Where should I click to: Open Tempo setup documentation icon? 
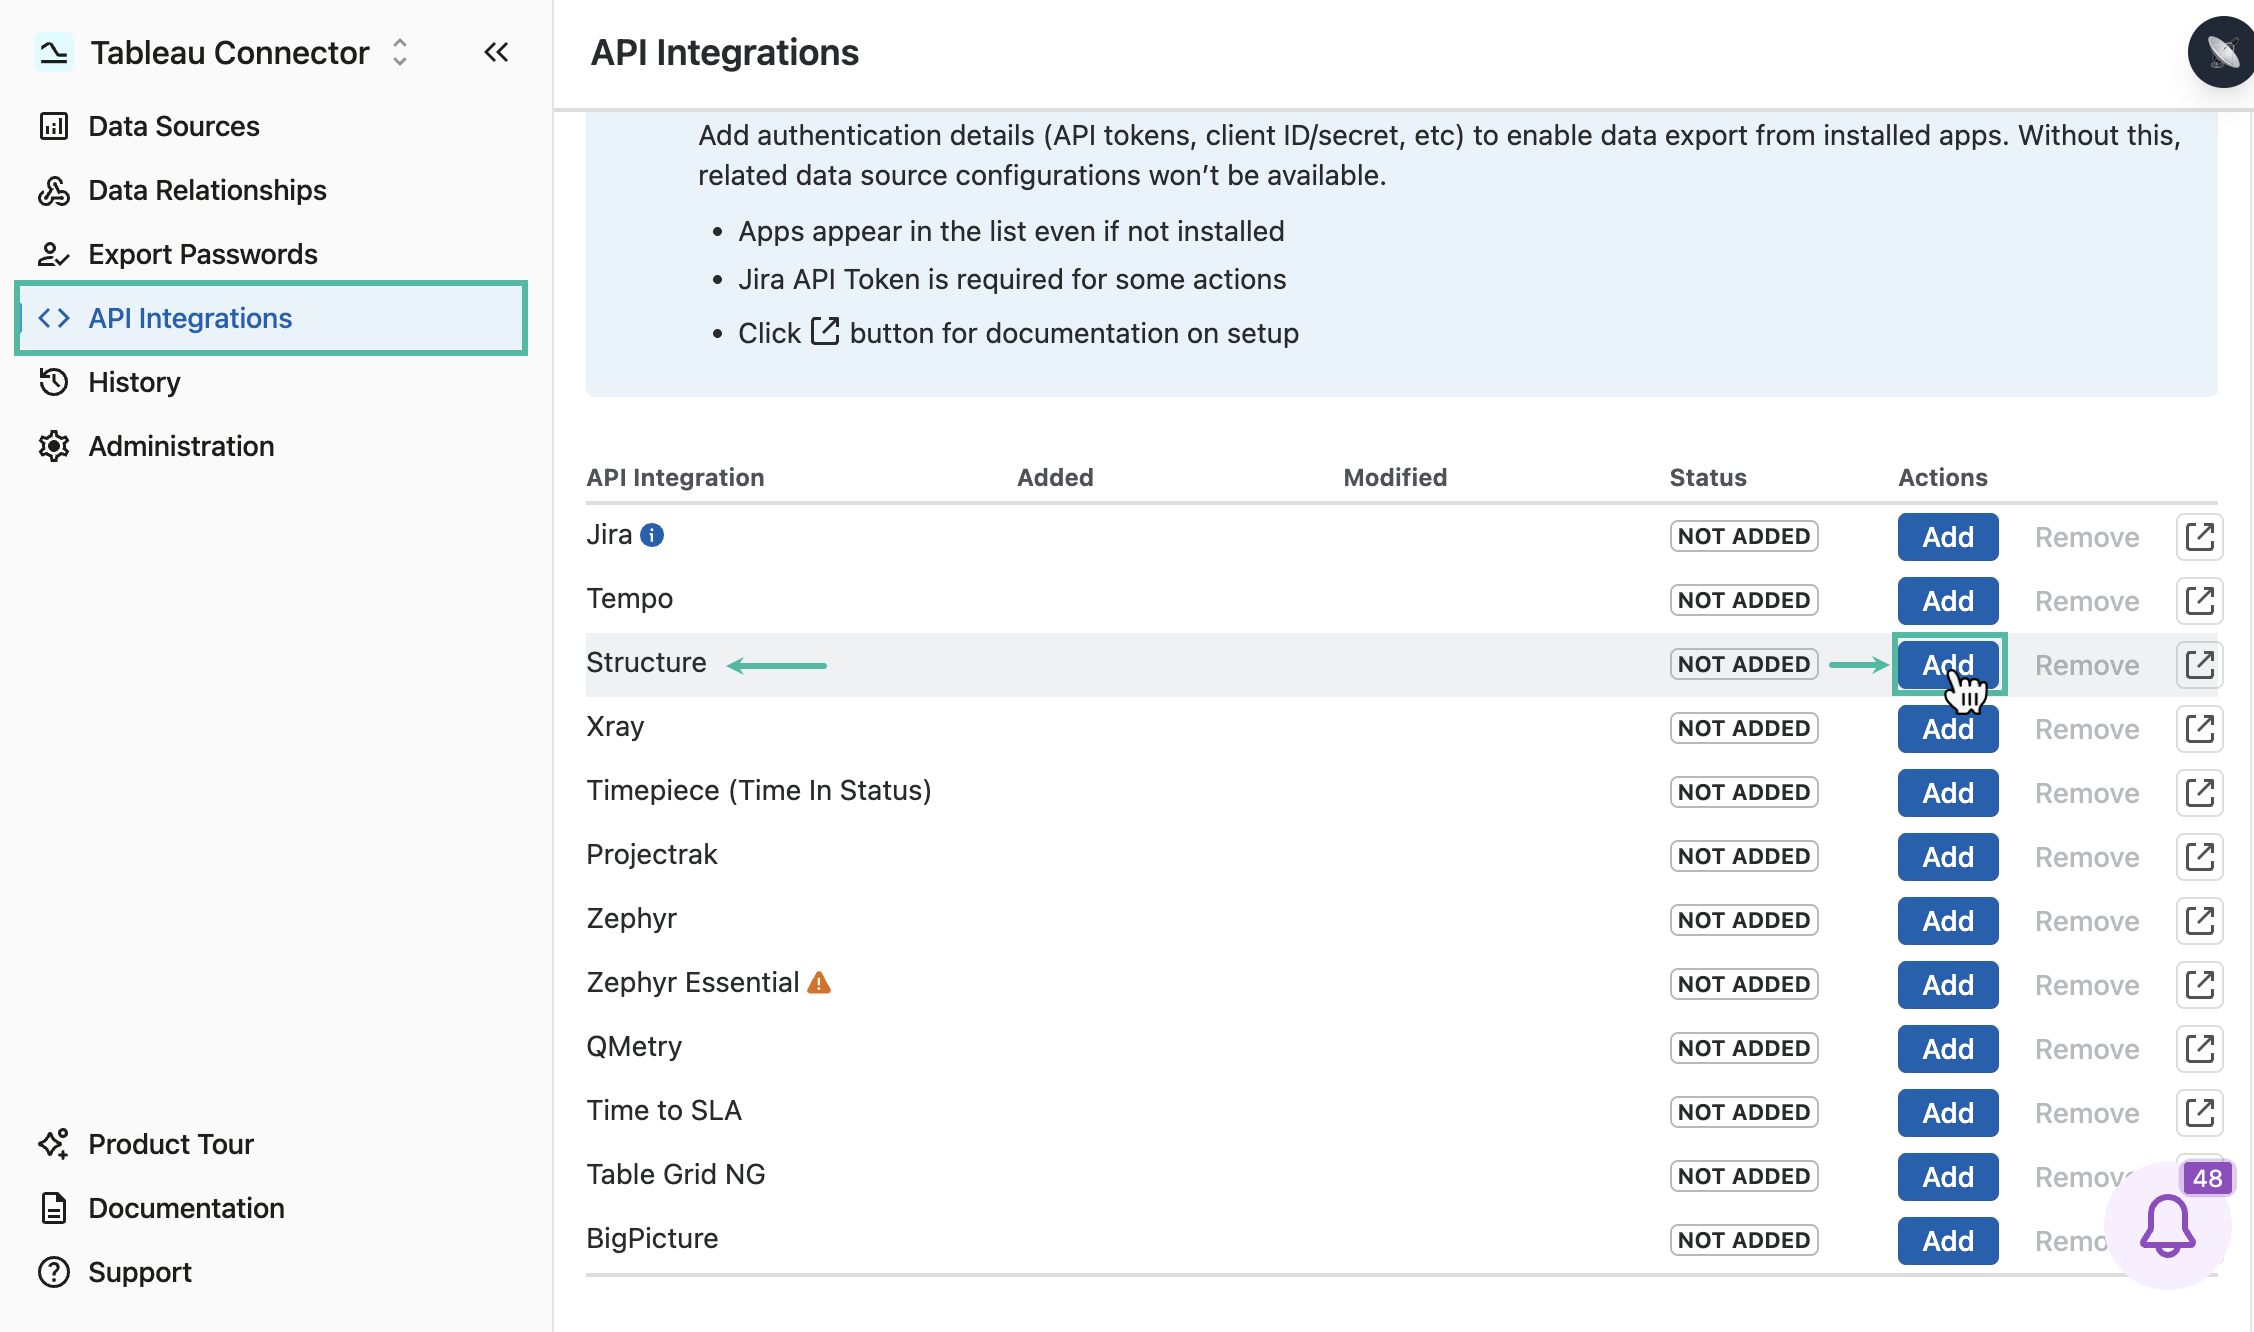point(2199,601)
